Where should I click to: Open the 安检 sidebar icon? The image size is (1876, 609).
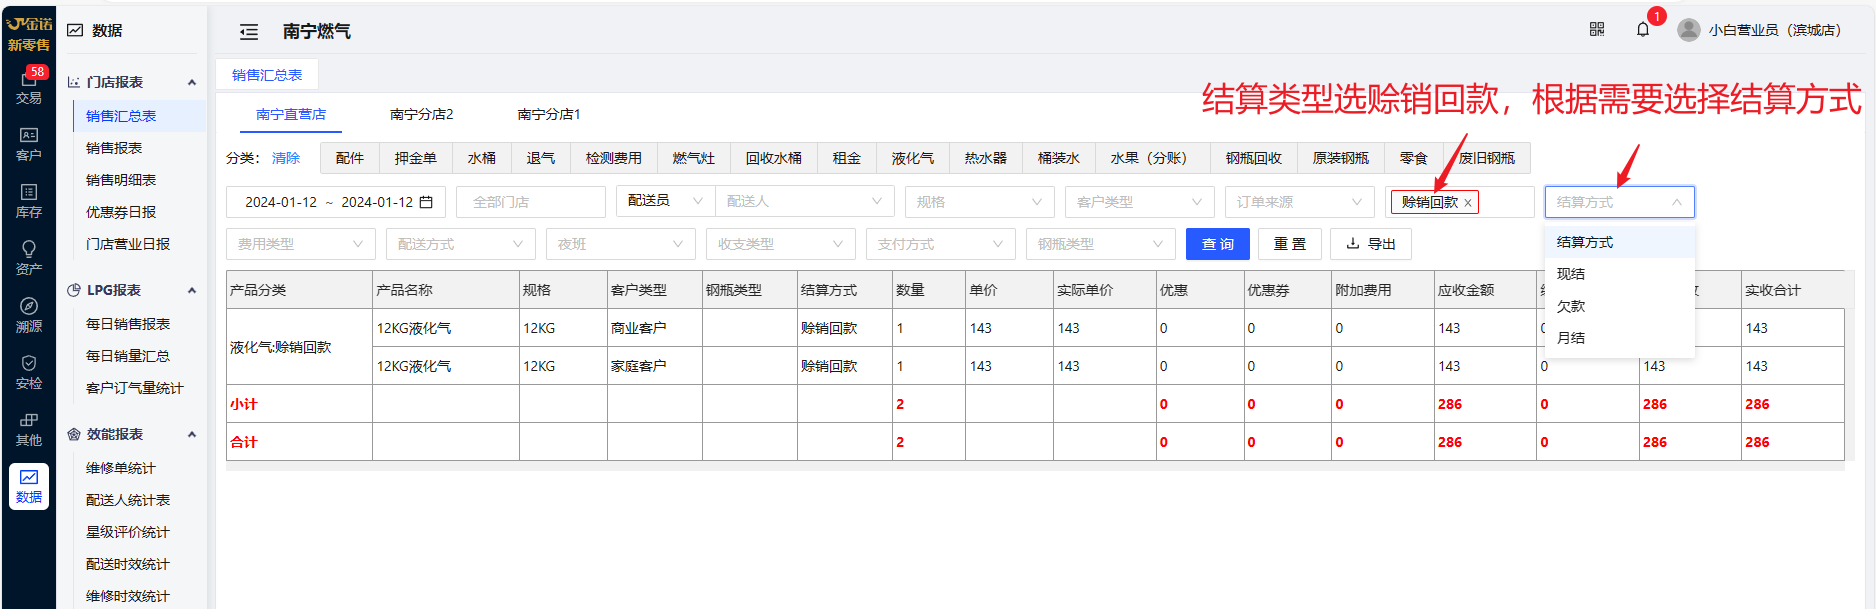pos(29,372)
